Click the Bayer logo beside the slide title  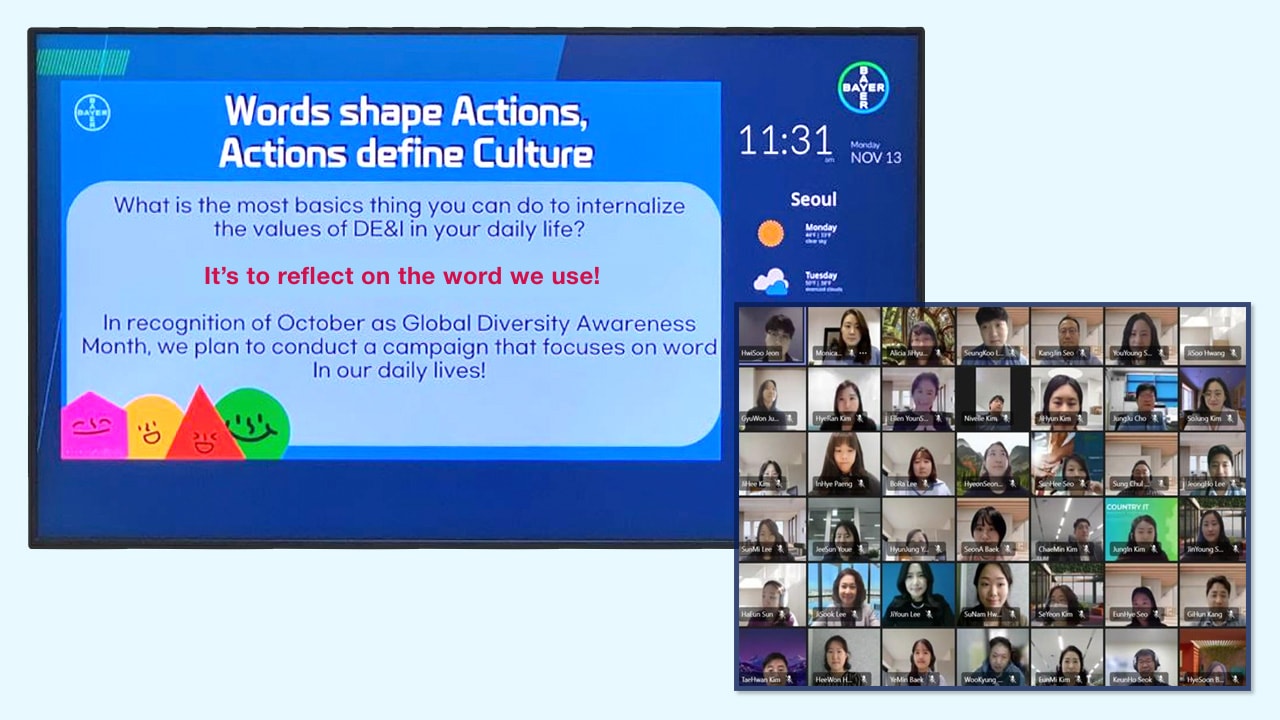(x=92, y=113)
